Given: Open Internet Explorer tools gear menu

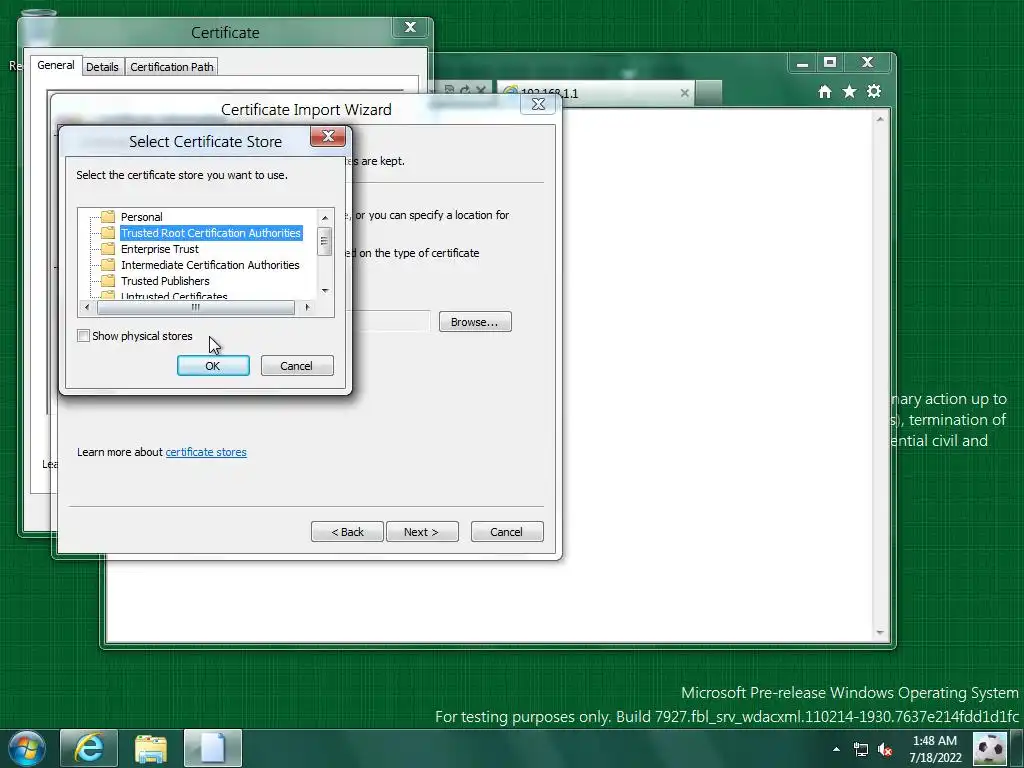Looking at the screenshot, I should tap(874, 91).
